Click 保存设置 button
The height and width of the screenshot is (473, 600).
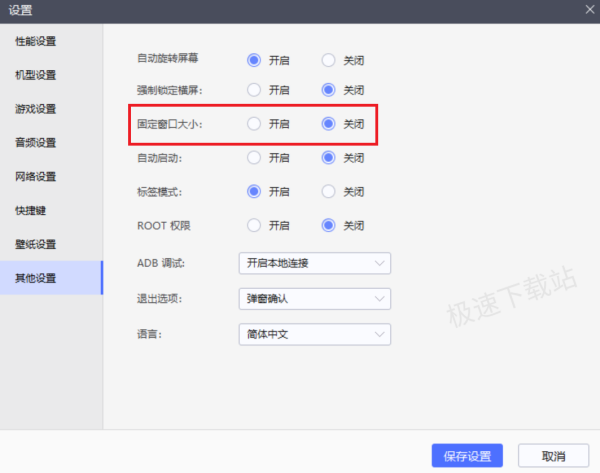467,456
